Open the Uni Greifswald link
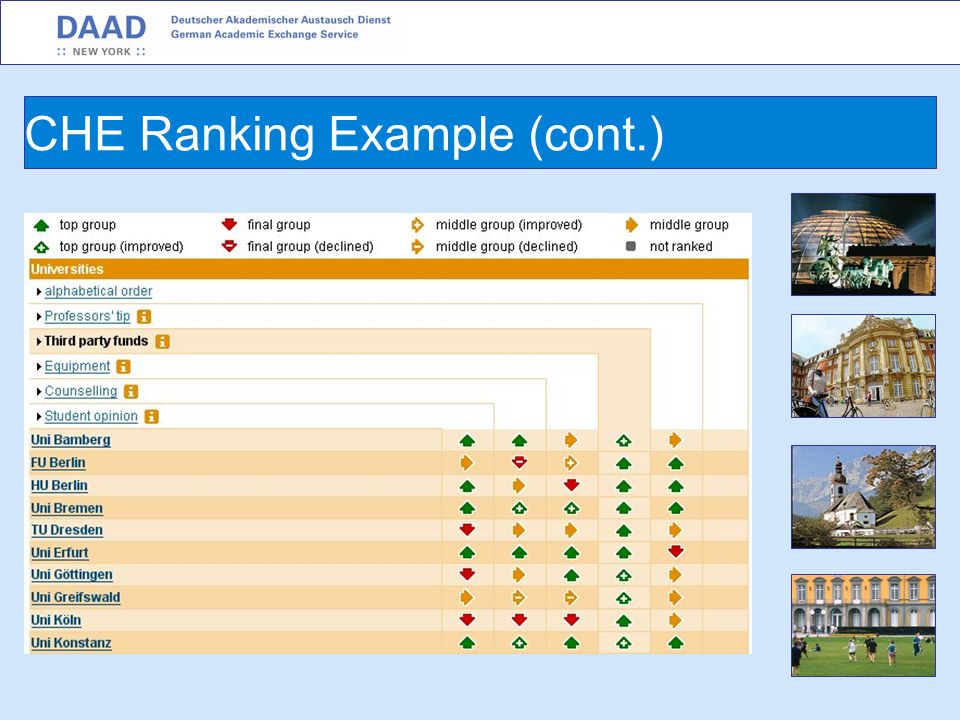 click(x=75, y=598)
